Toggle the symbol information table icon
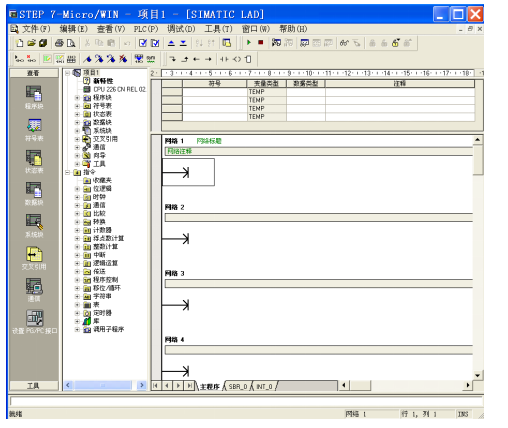This screenshot has width=508, height=428. click(x=71, y=59)
